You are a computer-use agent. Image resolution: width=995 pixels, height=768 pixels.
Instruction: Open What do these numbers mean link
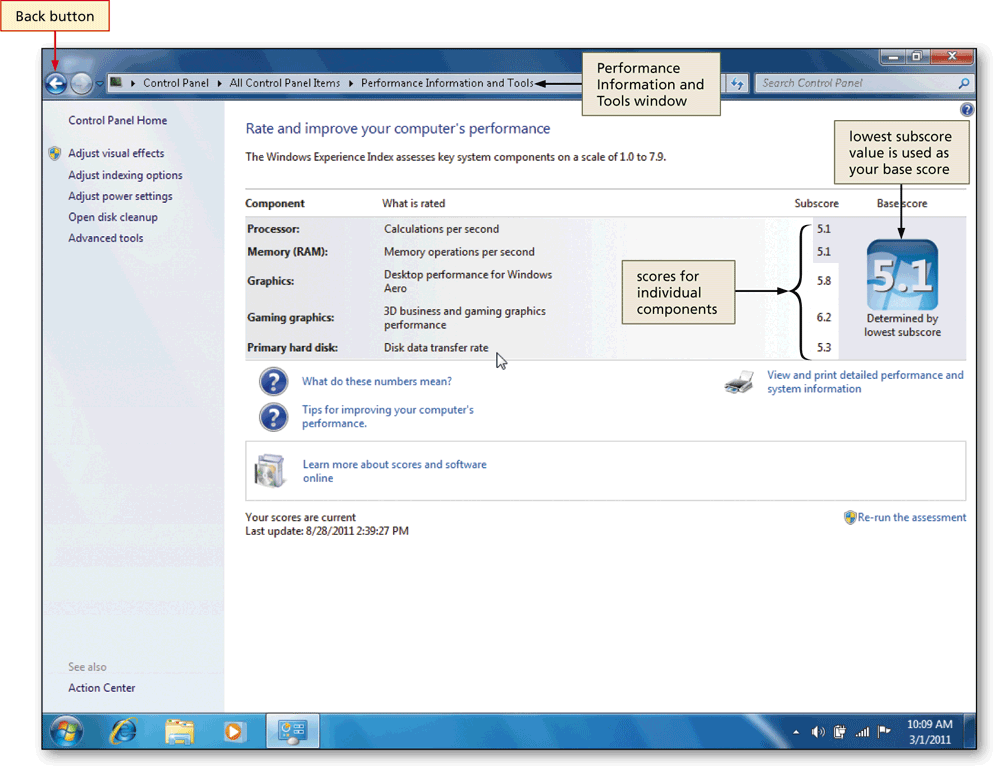pyautogui.click(x=377, y=381)
